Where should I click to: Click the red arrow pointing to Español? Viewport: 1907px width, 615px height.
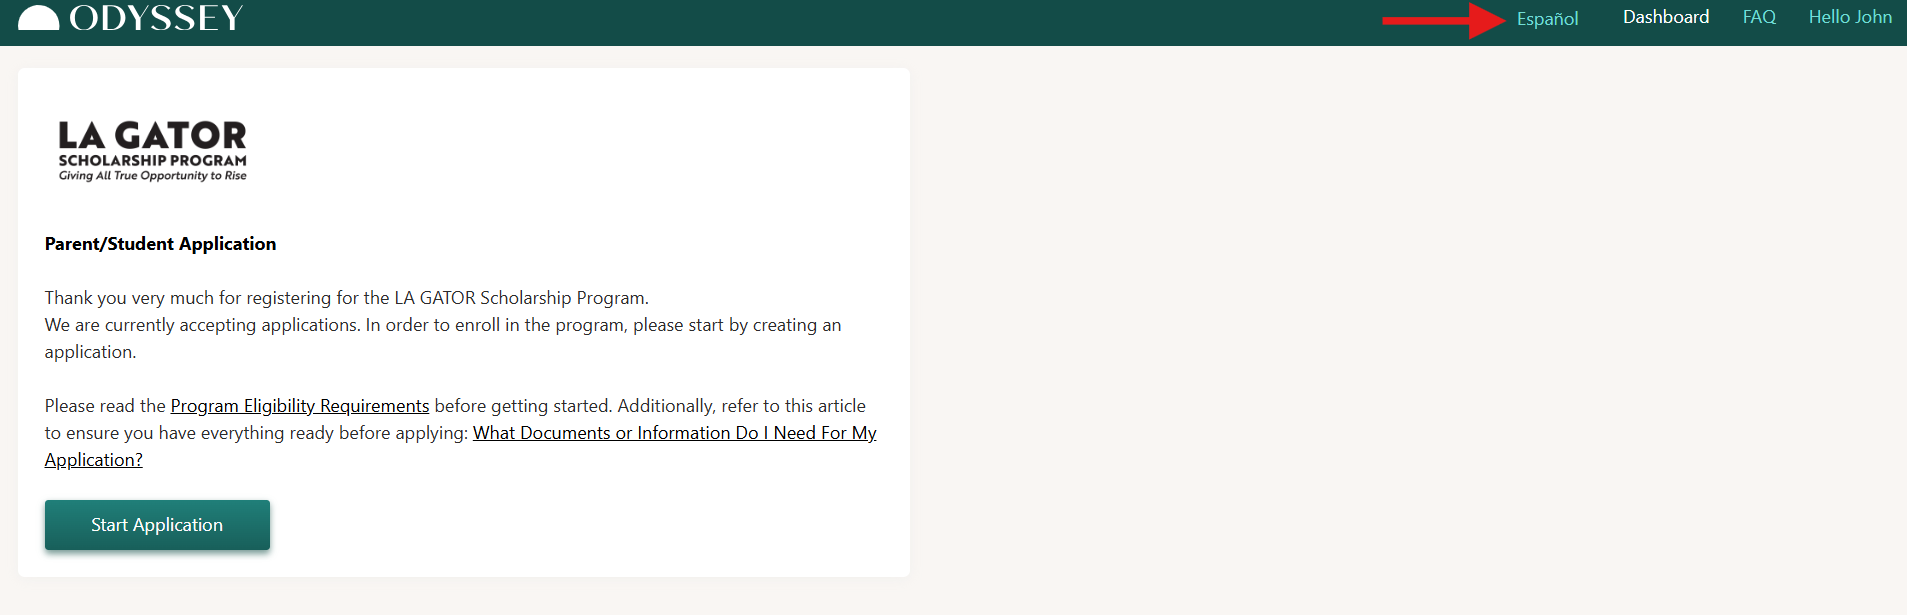tap(1443, 20)
